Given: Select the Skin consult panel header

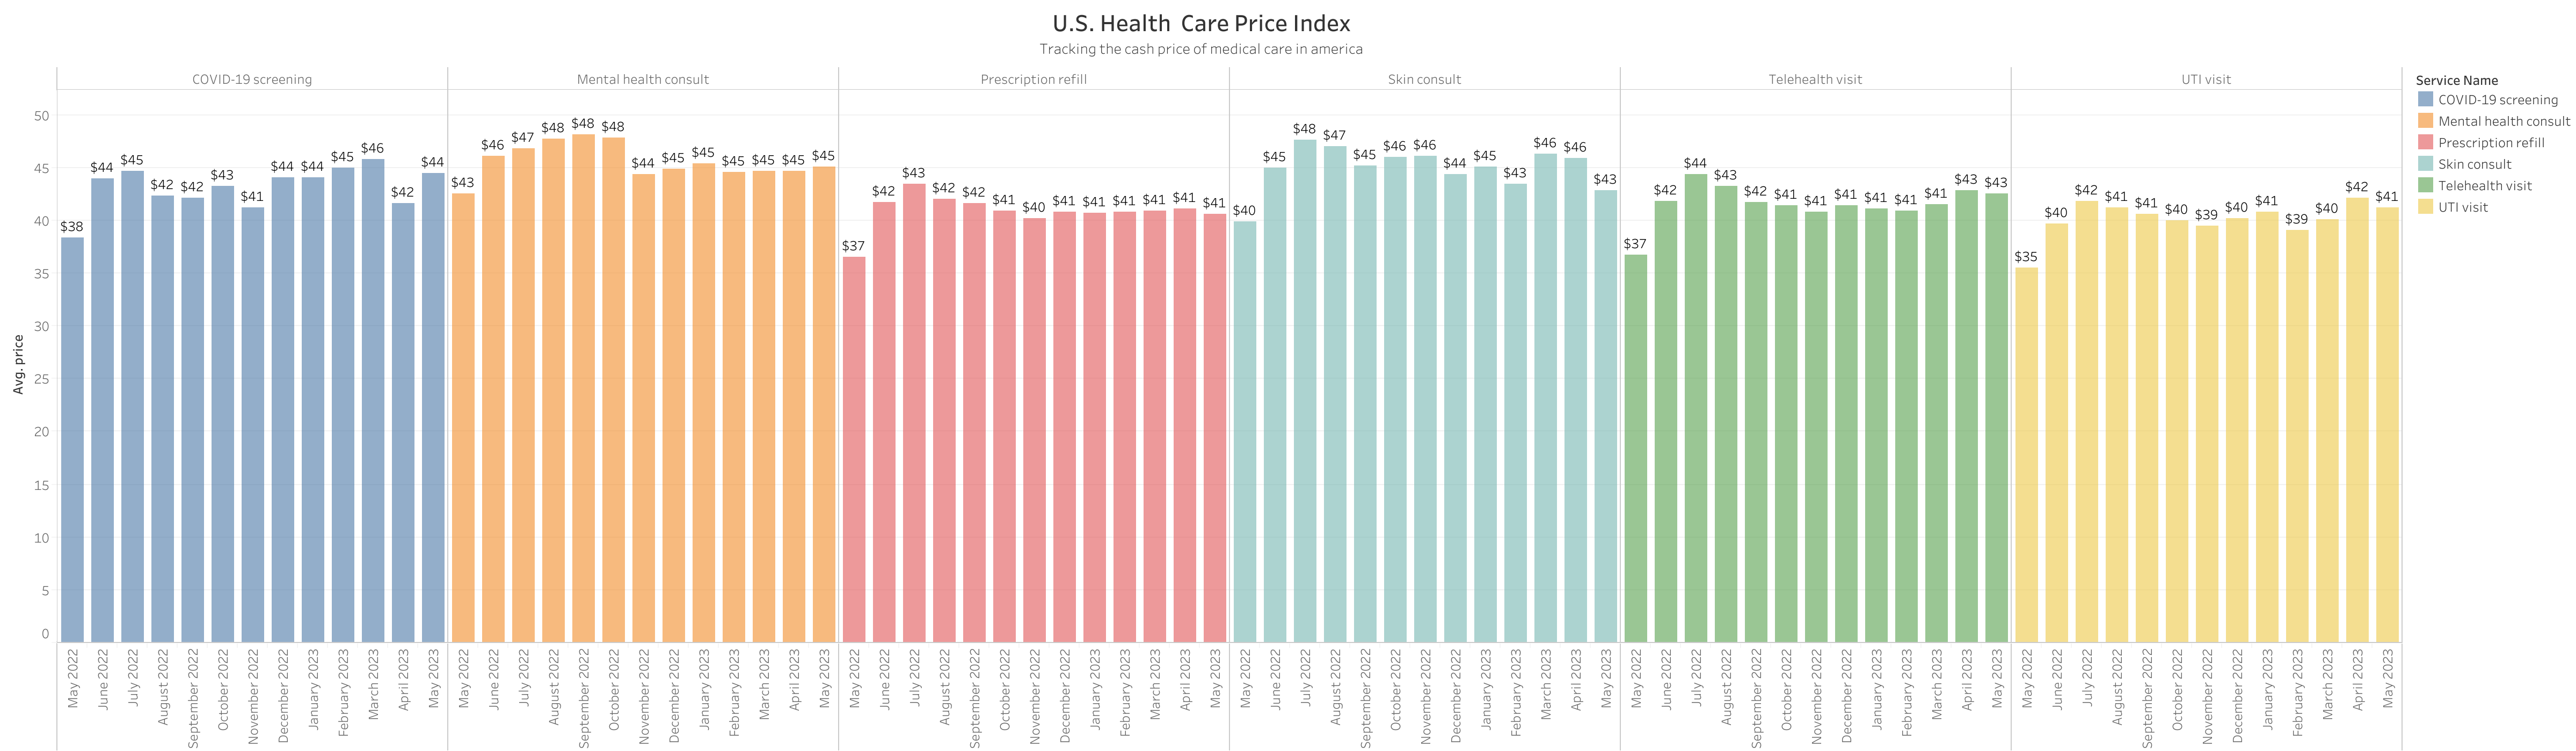Looking at the screenshot, I should 1424,80.
